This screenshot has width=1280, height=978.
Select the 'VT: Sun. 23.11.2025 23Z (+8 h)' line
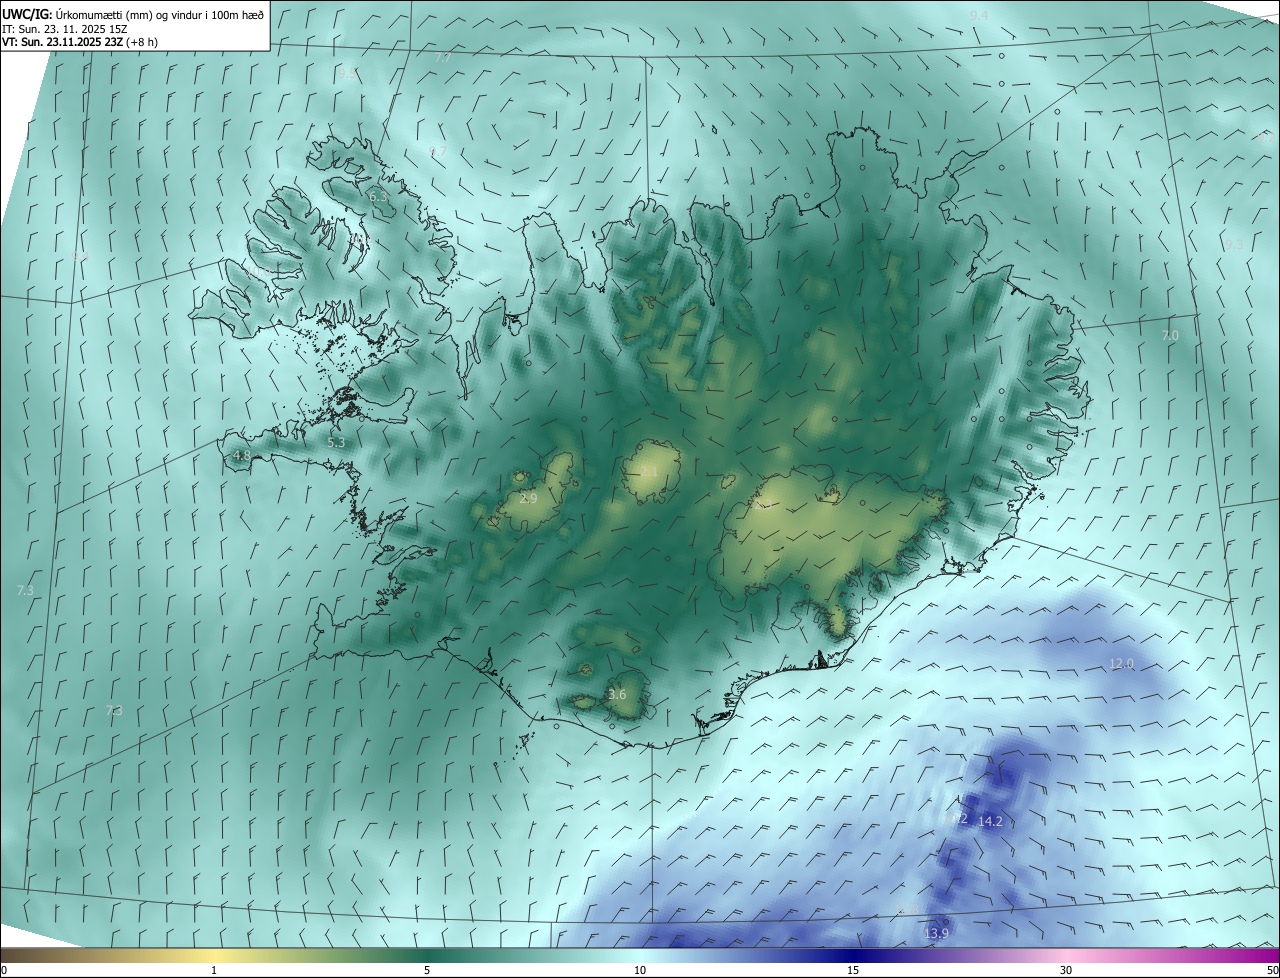pyautogui.click(x=80, y=42)
